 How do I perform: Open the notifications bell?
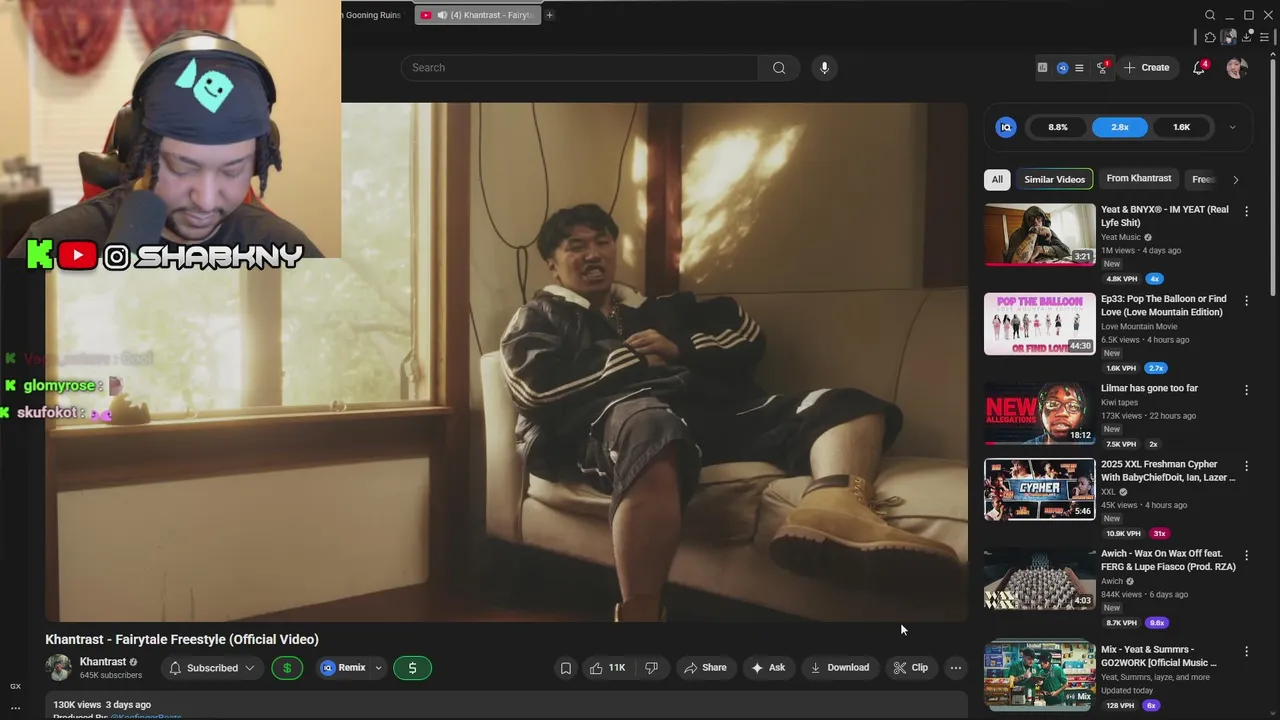1199,68
